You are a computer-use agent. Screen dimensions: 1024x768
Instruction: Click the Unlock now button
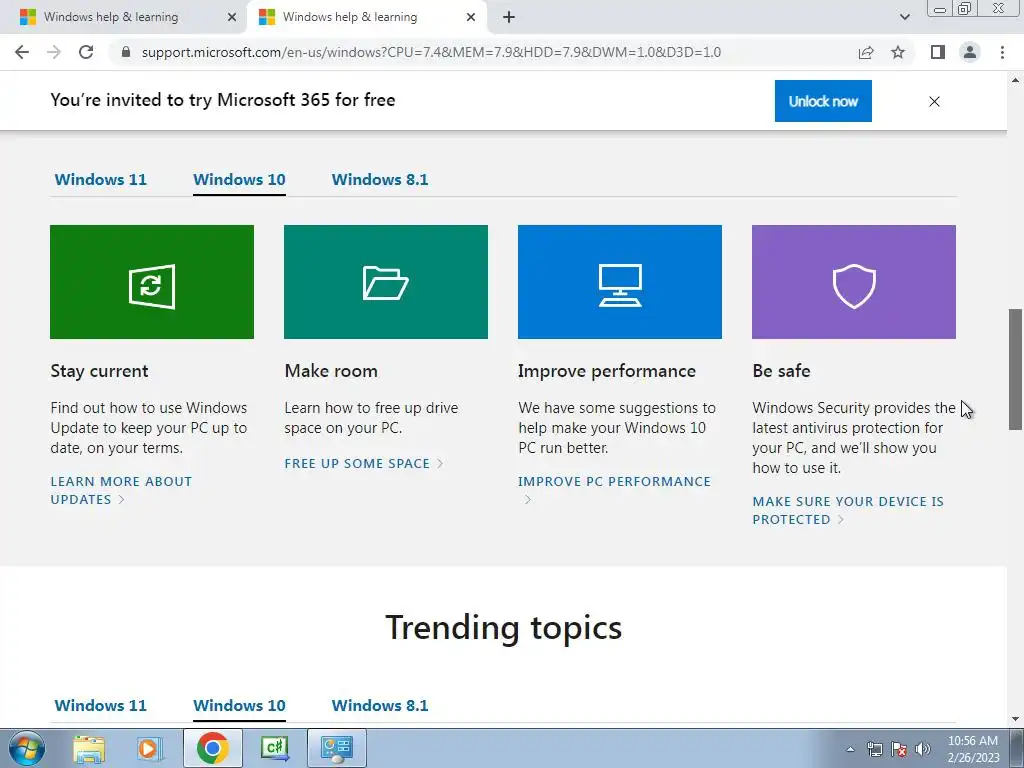(823, 101)
